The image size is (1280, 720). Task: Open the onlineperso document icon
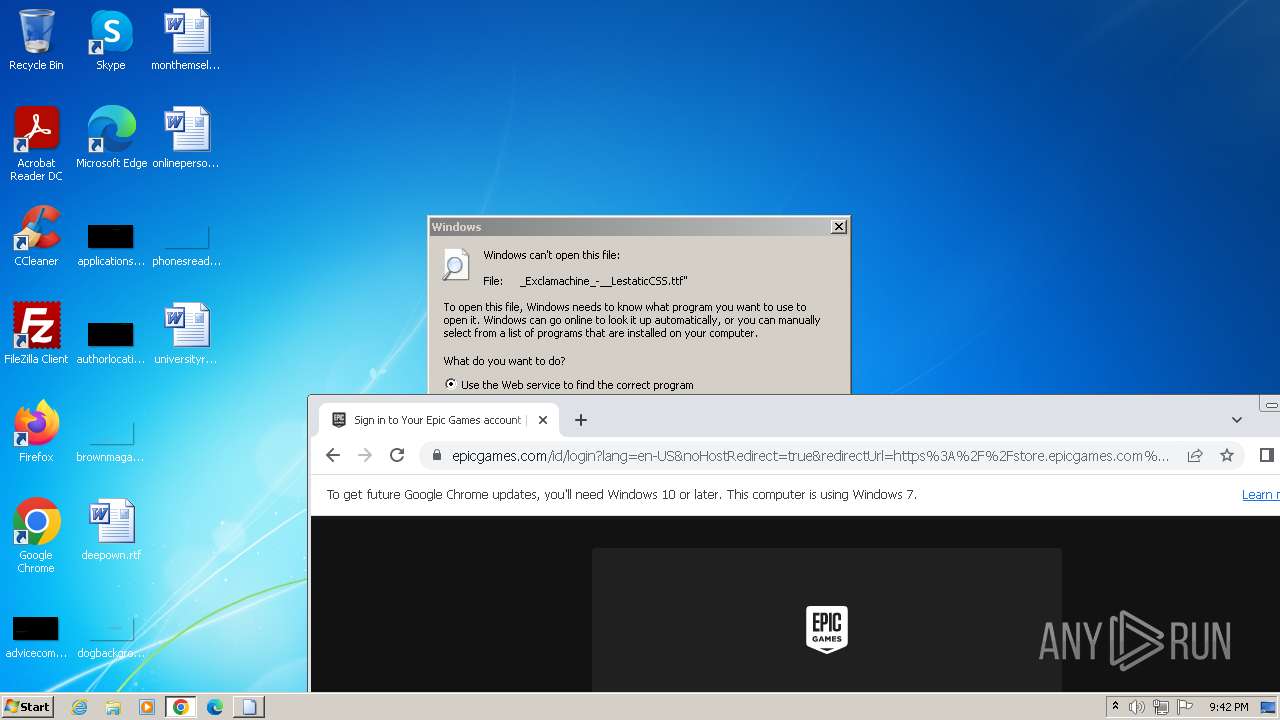186,138
